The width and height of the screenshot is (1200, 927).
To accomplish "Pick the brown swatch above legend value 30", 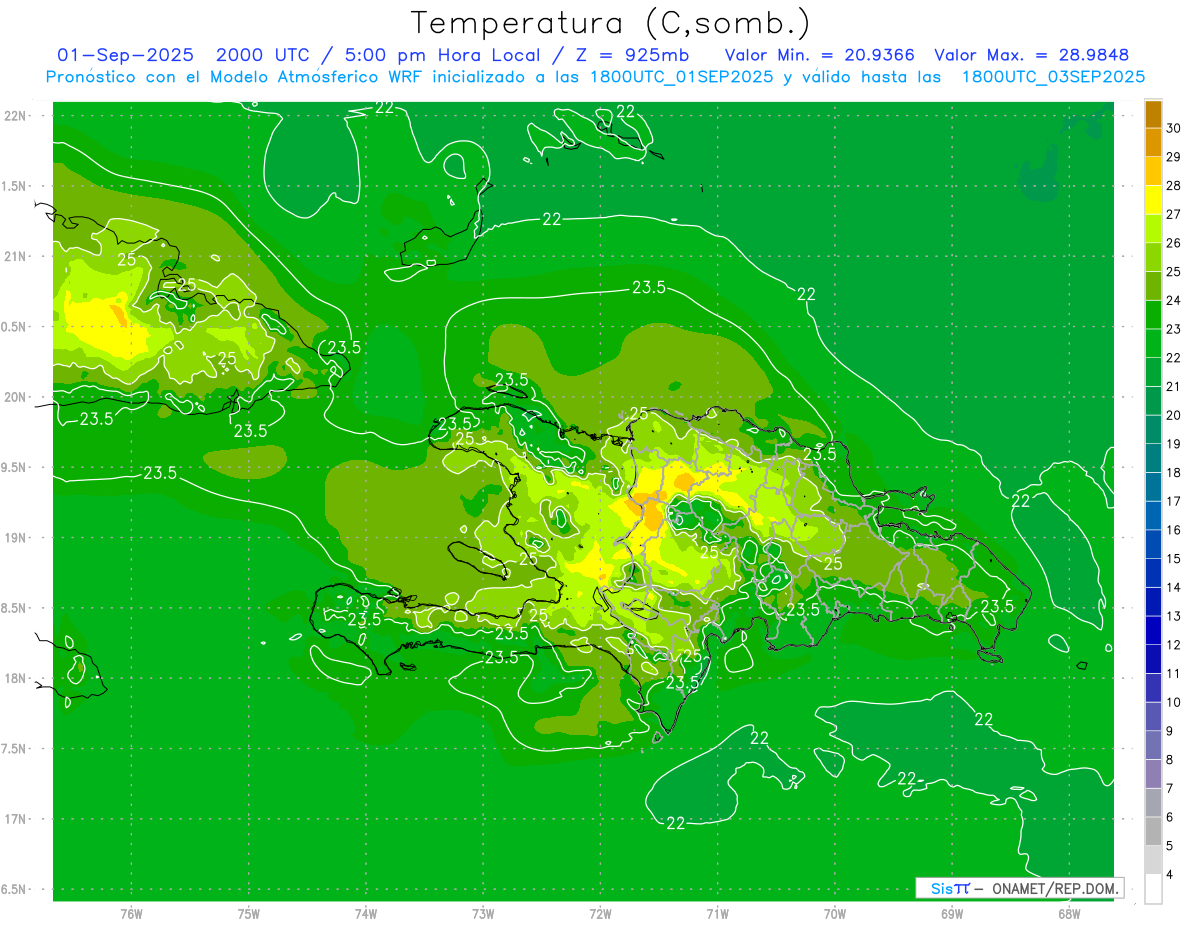I will [1153, 115].
